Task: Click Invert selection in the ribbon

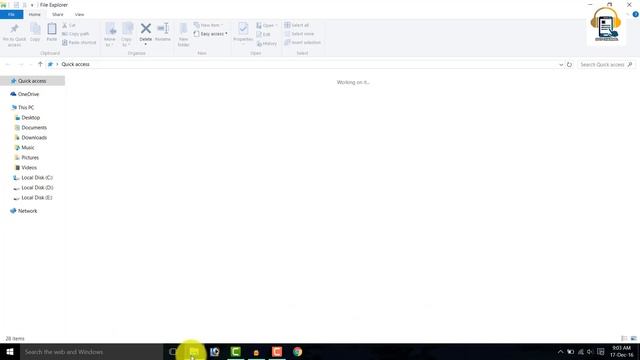Action: click(x=302, y=42)
